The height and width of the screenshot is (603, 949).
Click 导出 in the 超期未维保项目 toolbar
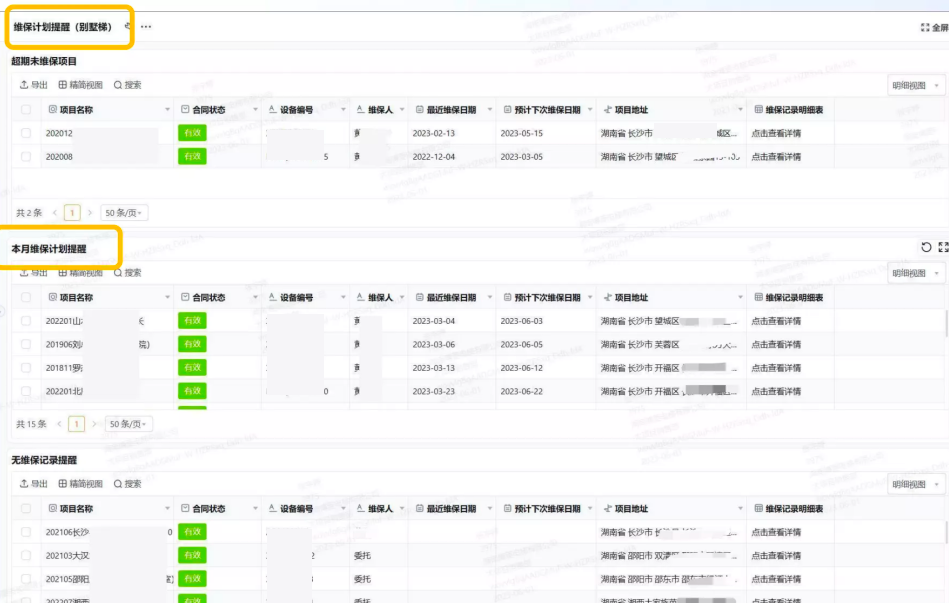(33, 85)
